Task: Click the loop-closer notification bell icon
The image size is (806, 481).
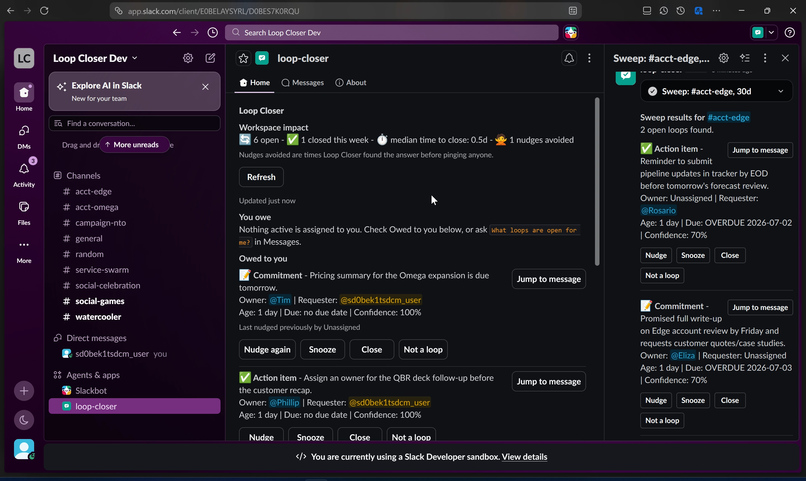Action: click(x=569, y=59)
